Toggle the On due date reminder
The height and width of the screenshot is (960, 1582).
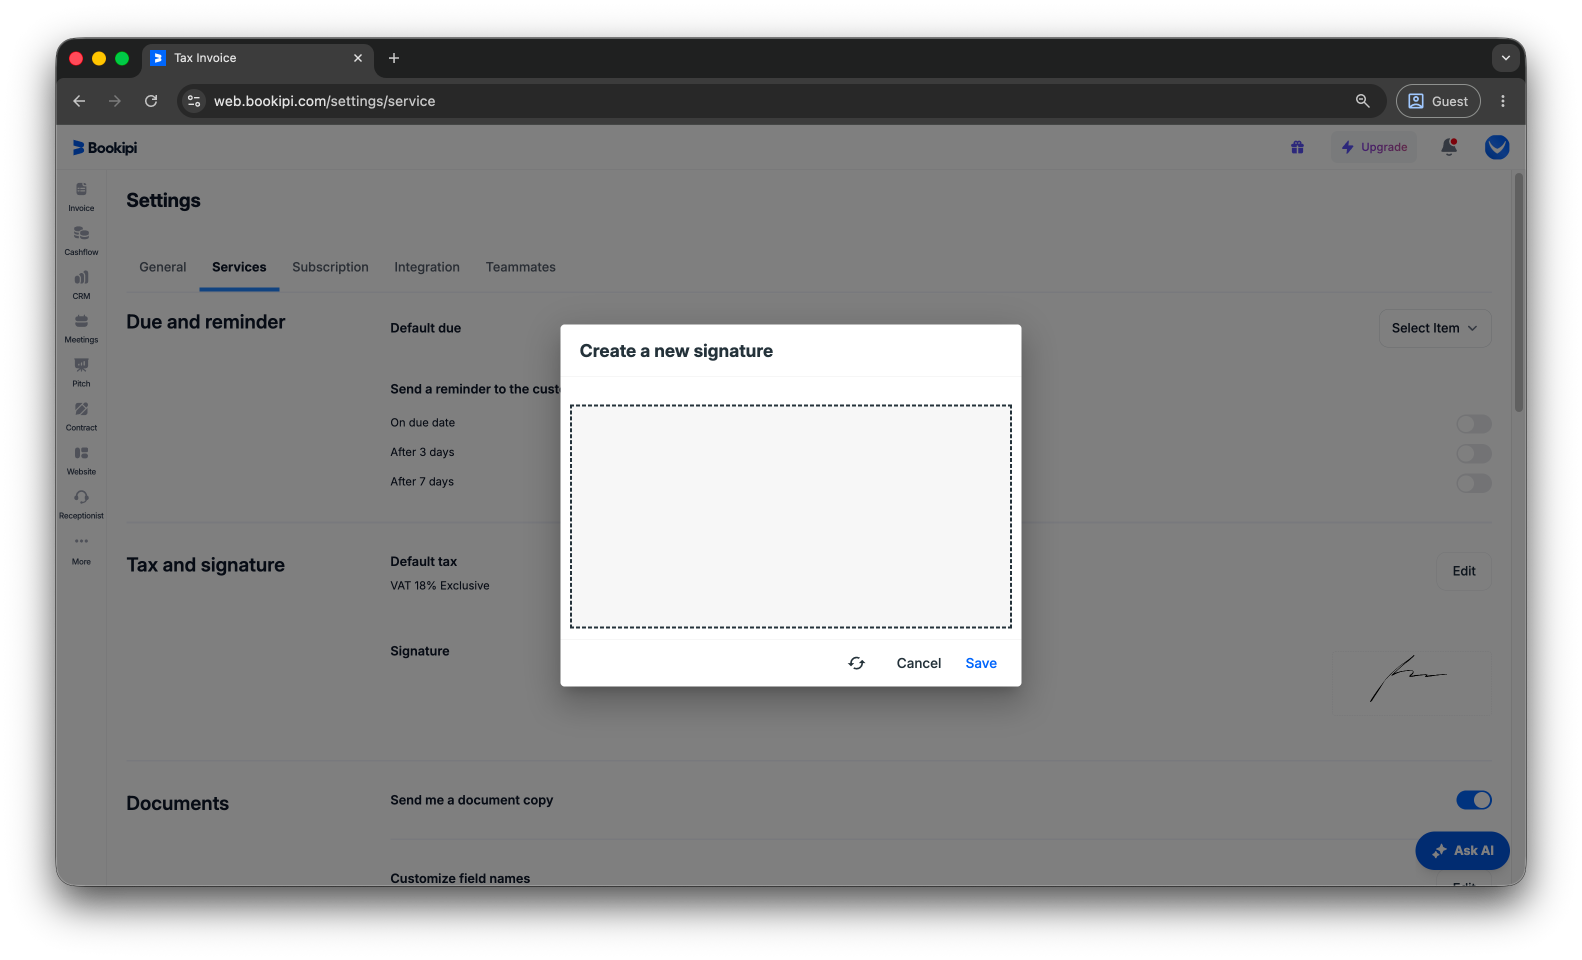[x=1473, y=424]
